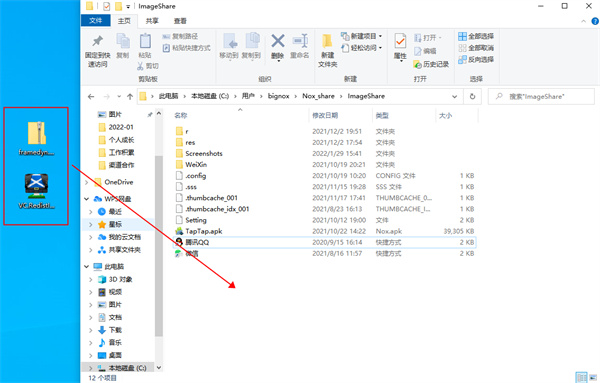Open the address bar history dropdown
Screen dimensions: 600x383
point(455,96)
